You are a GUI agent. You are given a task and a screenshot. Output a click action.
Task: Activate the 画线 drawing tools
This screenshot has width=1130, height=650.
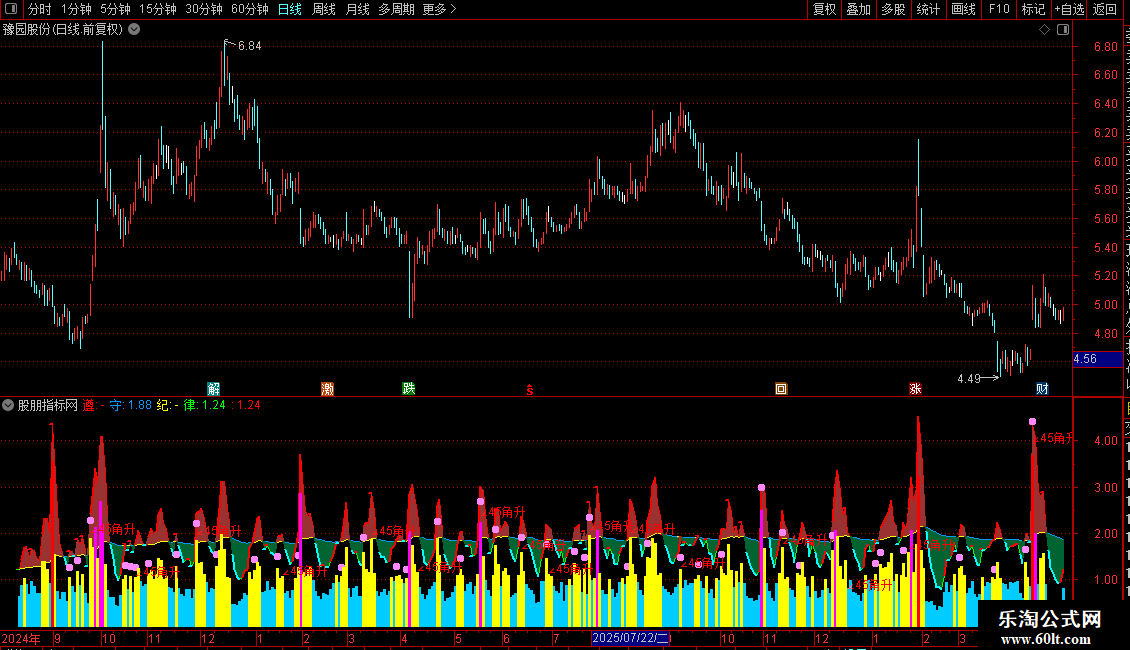pyautogui.click(x=964, y=9)
